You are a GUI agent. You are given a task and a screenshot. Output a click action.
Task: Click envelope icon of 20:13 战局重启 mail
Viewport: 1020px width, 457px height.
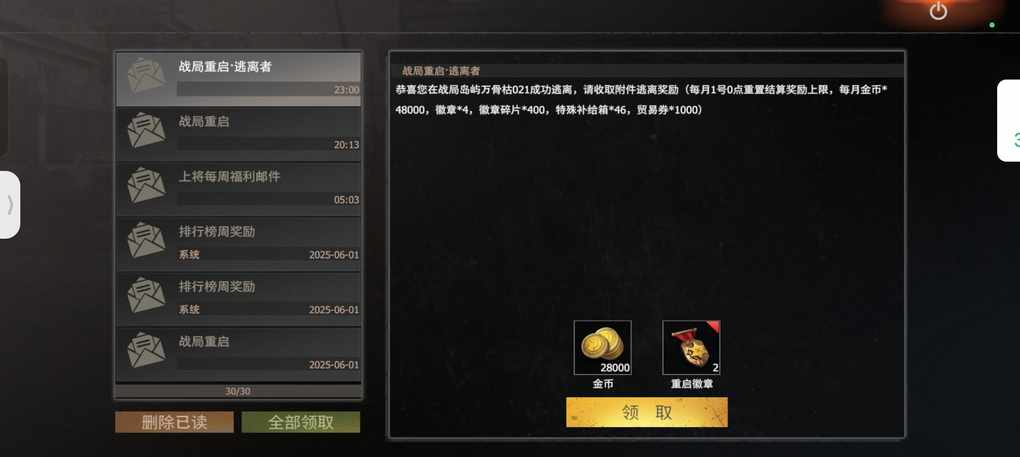point(146,130)
